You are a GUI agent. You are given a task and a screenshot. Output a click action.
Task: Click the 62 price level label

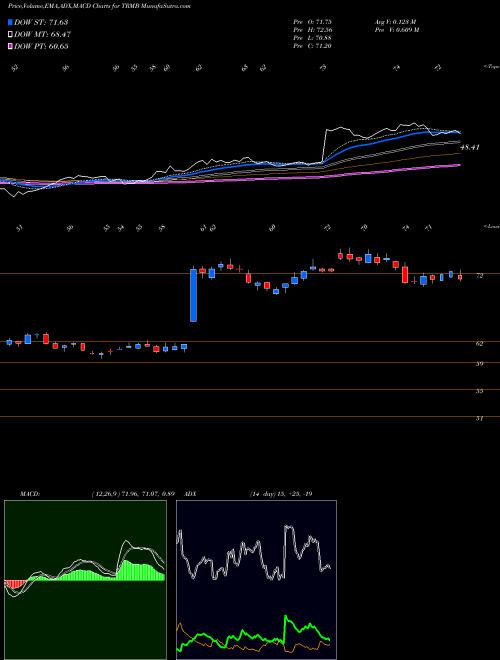click(479, 343)
